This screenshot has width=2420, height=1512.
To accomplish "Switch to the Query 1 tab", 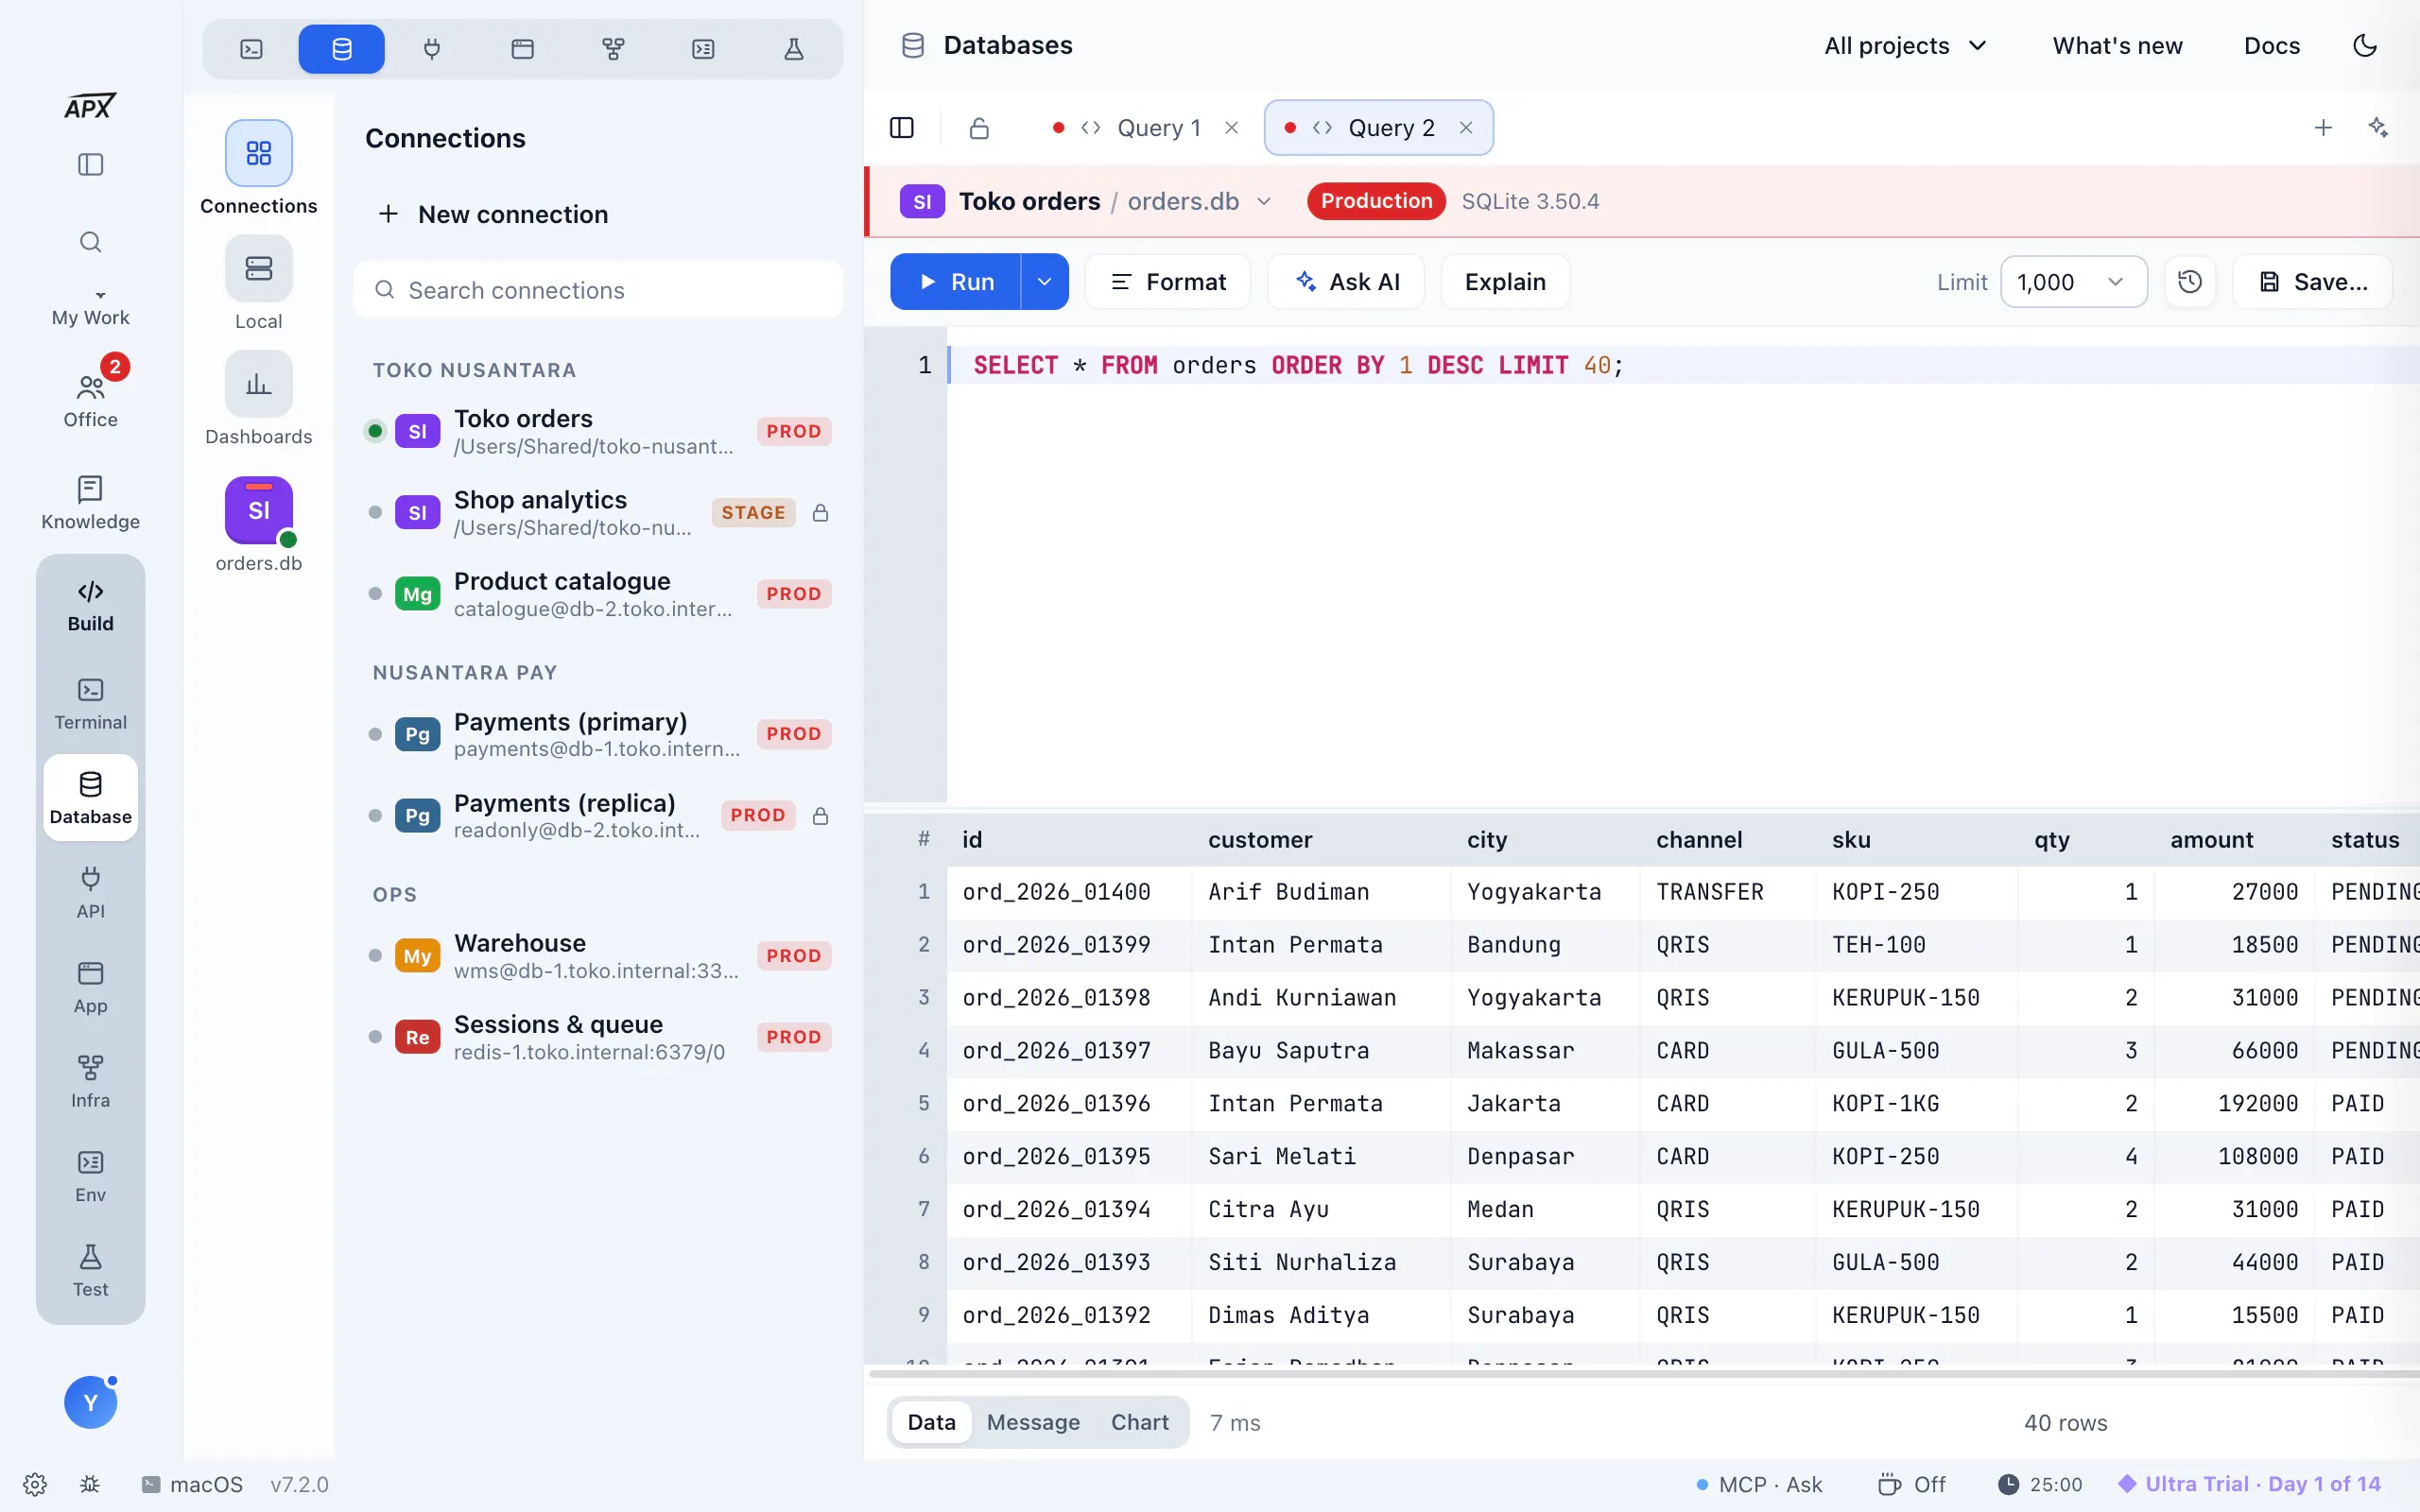I will click(x=1145, y=128).
